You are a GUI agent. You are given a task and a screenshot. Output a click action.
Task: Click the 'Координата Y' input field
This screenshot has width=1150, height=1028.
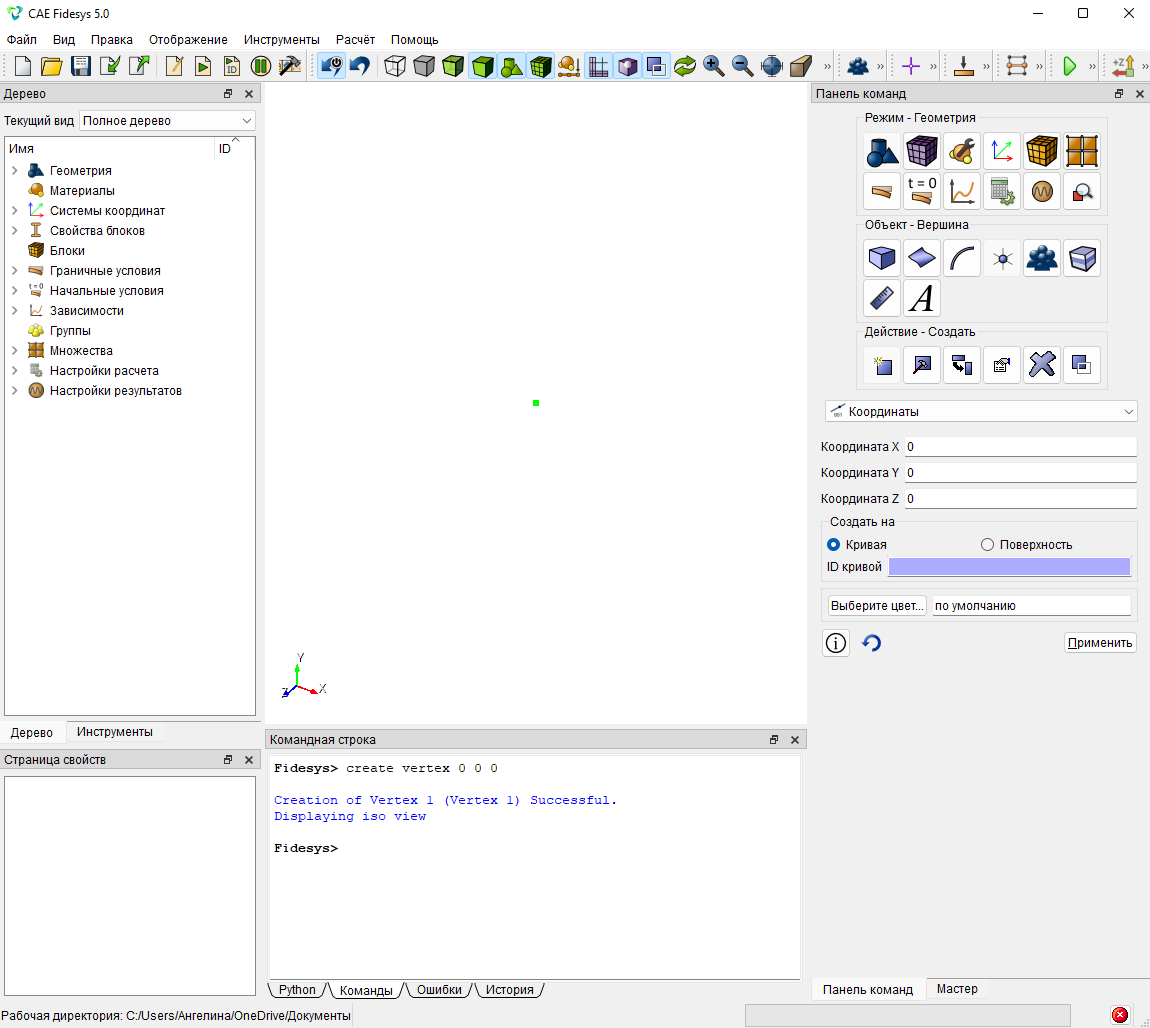(1020, 473)
